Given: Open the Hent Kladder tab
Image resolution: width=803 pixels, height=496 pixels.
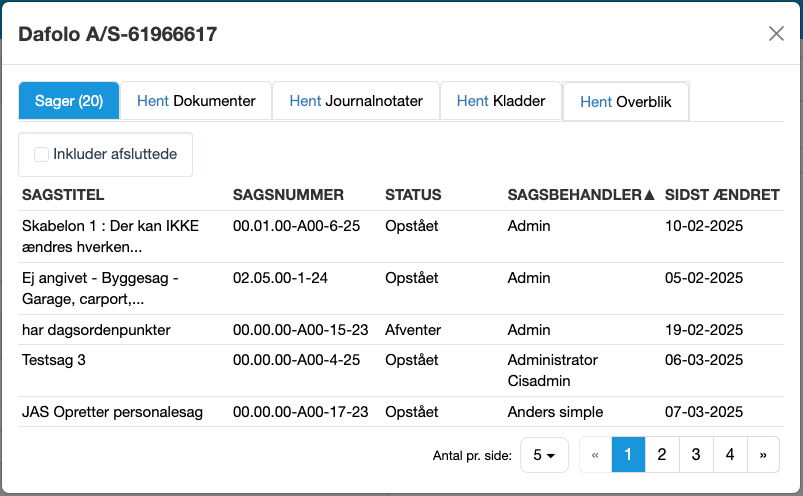Looking at the screenshot, I should pyautogui.click(x=501, y=101).
